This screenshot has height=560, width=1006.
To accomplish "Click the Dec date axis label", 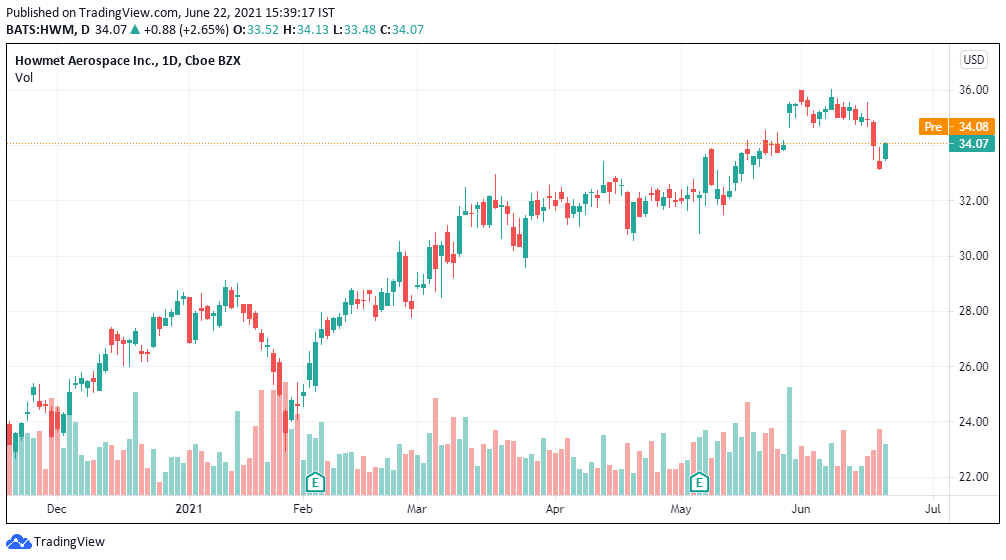I will (x=56, y=509).
